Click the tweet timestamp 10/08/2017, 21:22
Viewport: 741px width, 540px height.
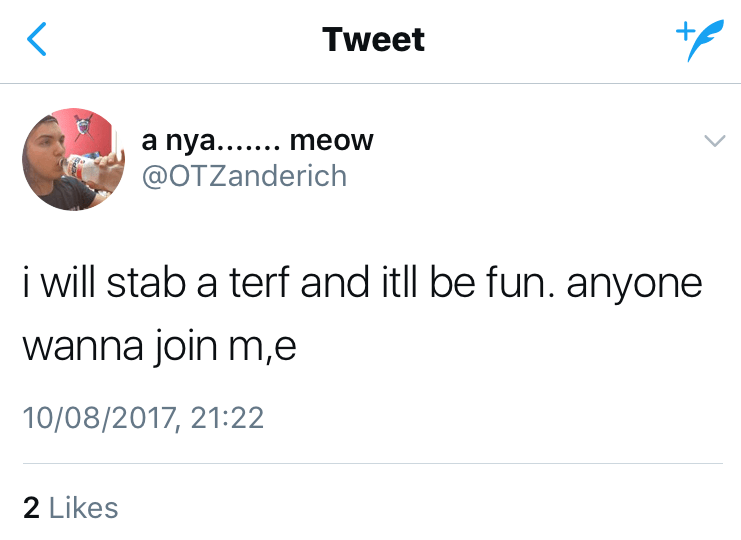(x=143, y=416)
